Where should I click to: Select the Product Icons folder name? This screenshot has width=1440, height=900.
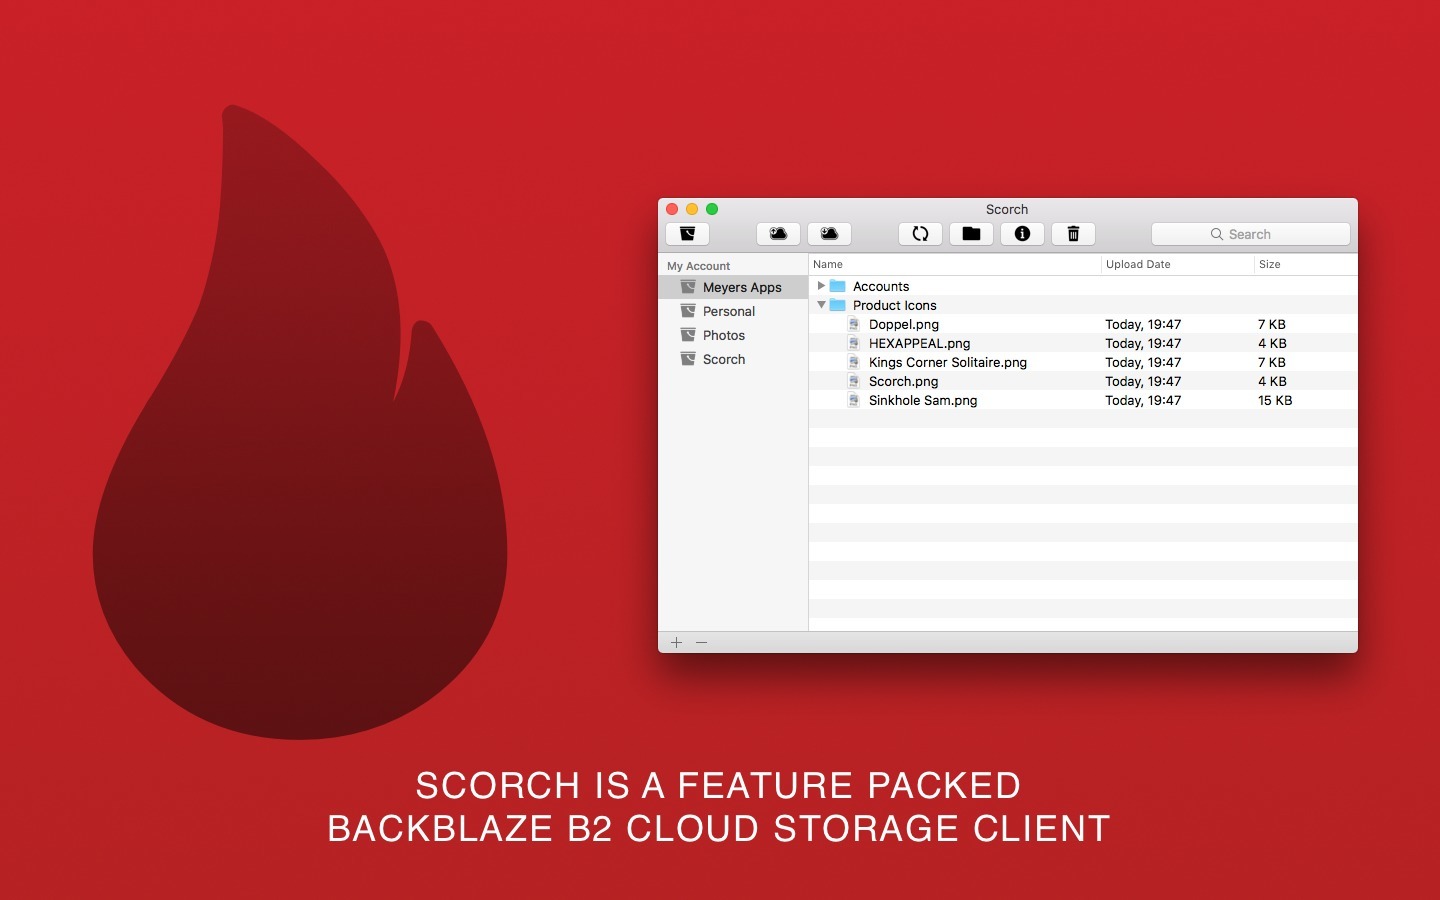coord(895,305)
